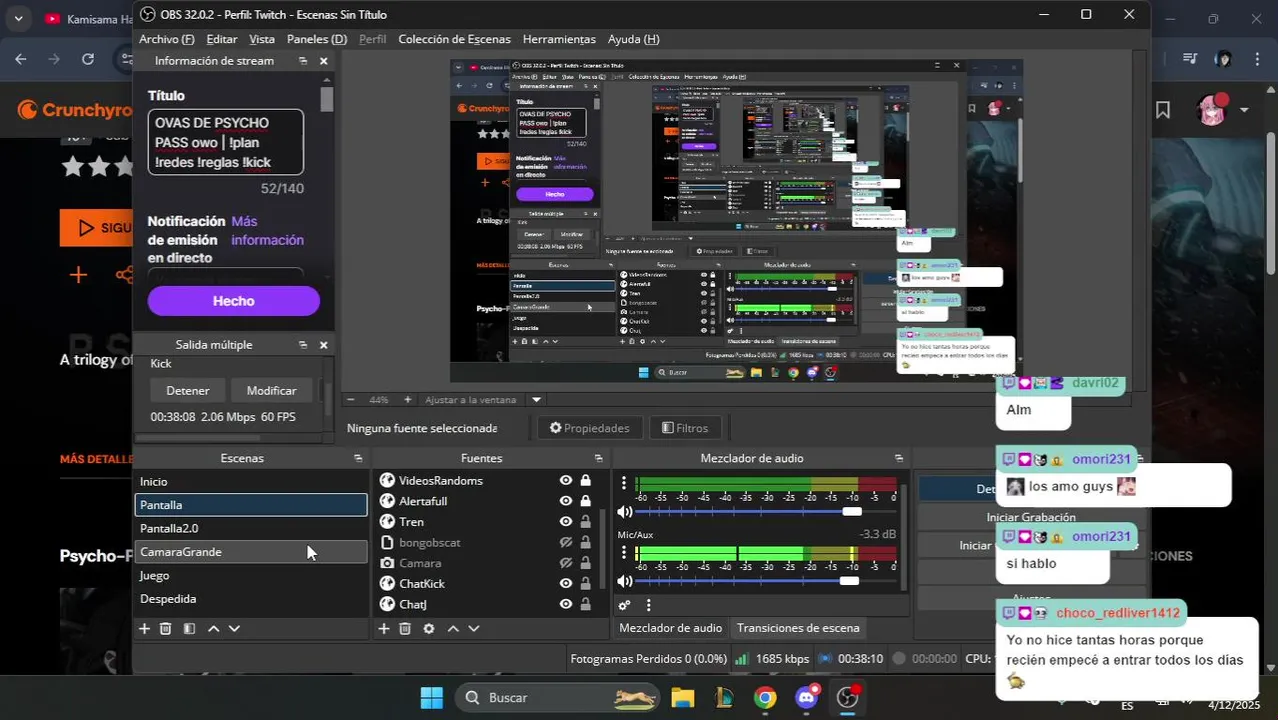Remove selected source with Fuentes trash icon

405,629
